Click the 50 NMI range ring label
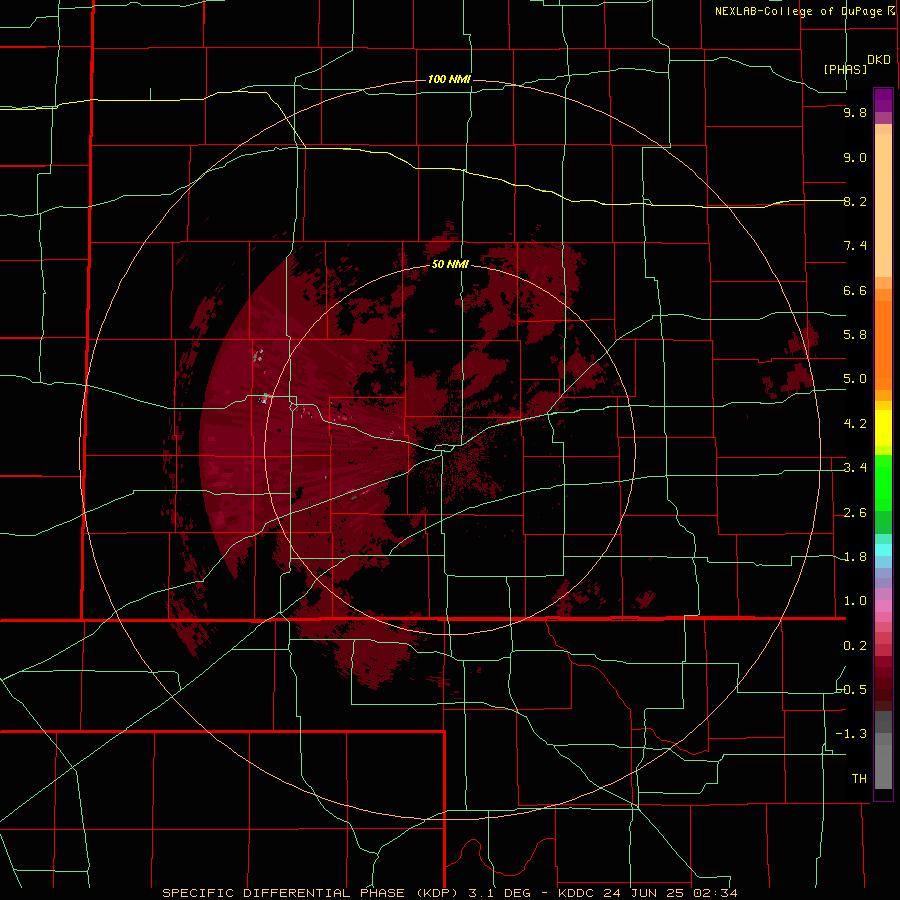This screenshot has width=900, height=900. (451, 264)
